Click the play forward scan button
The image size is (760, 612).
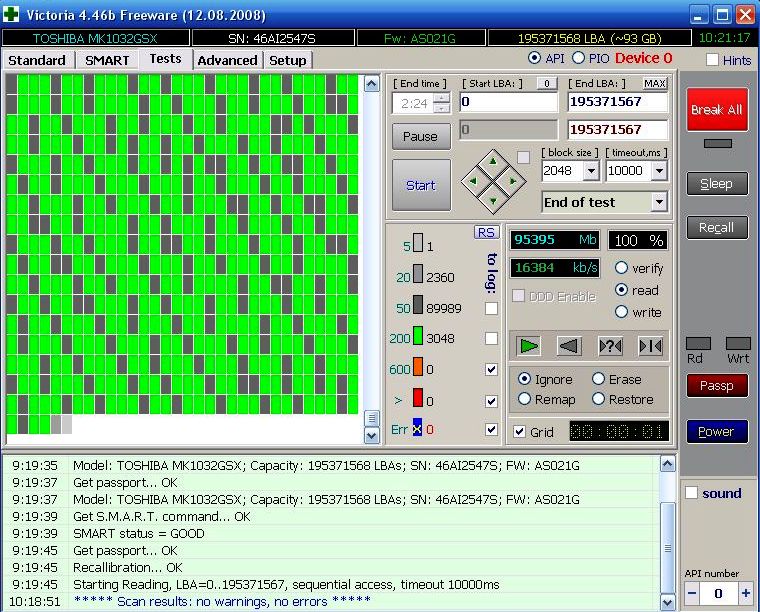529,346
